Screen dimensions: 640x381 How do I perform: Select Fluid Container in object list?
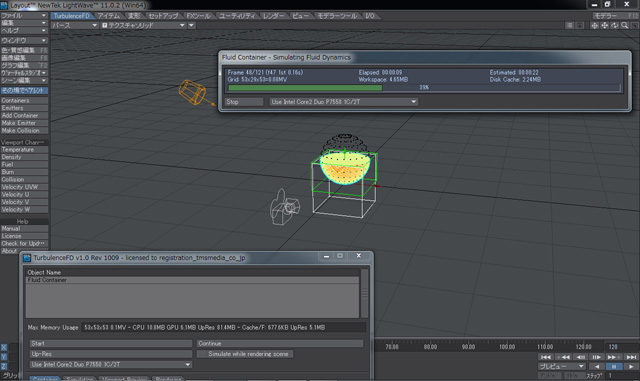(193, 280)
